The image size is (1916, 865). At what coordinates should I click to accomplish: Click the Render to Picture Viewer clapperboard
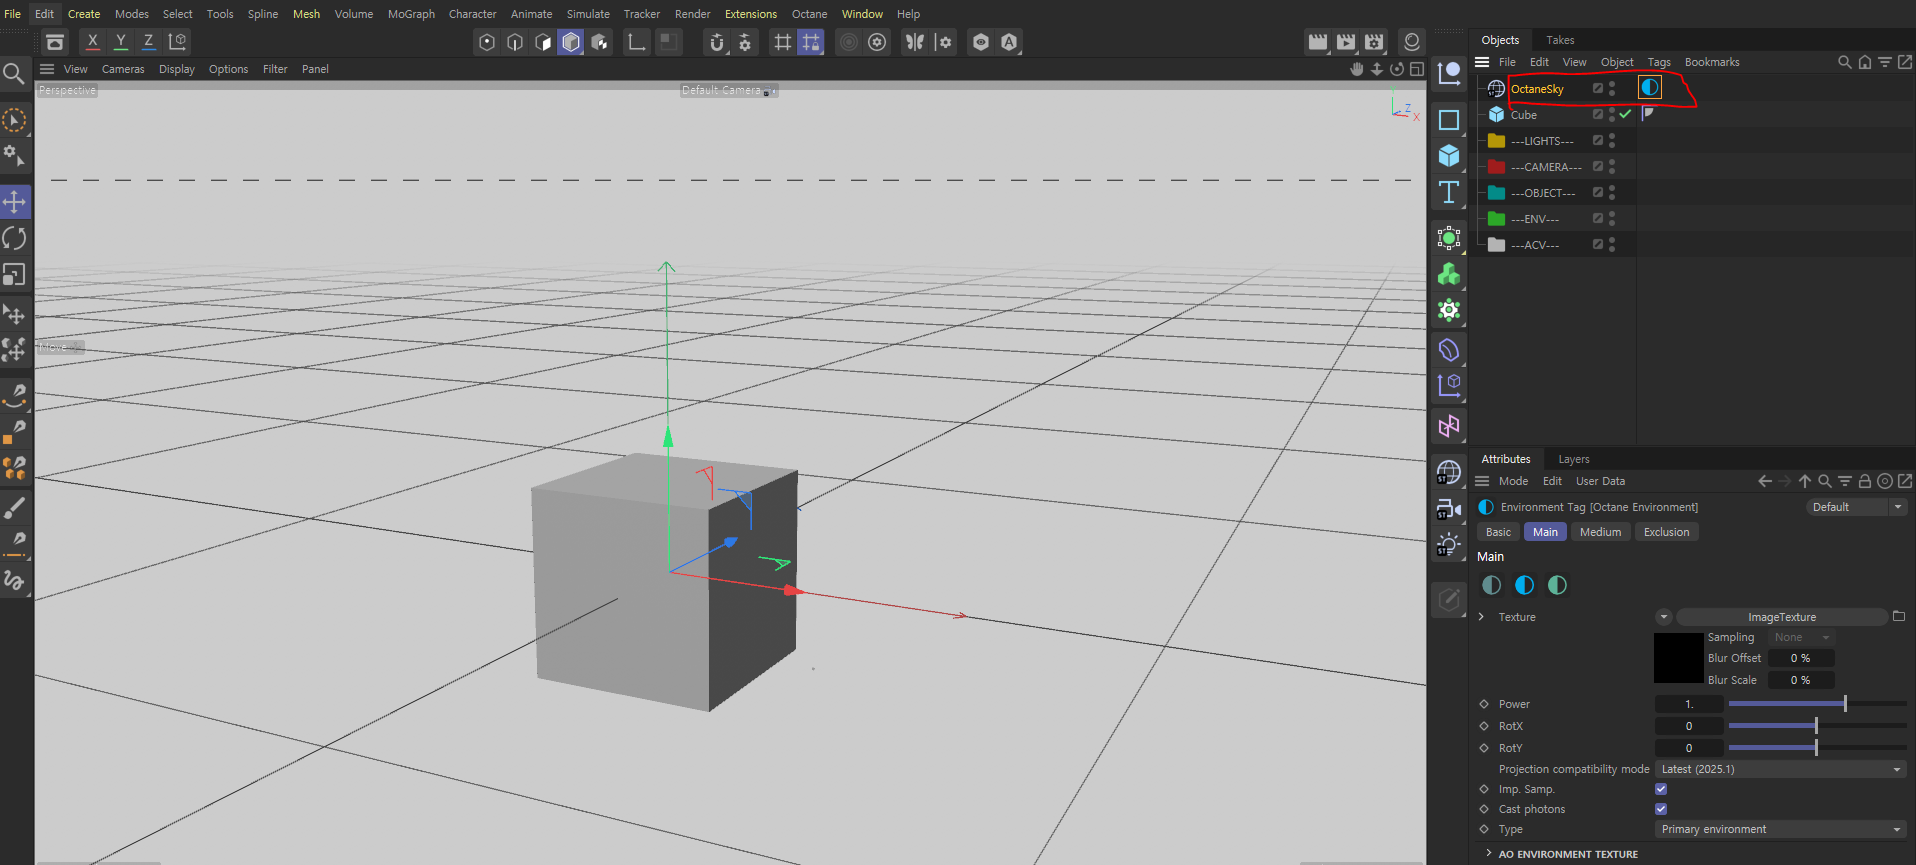point(1346,42)
